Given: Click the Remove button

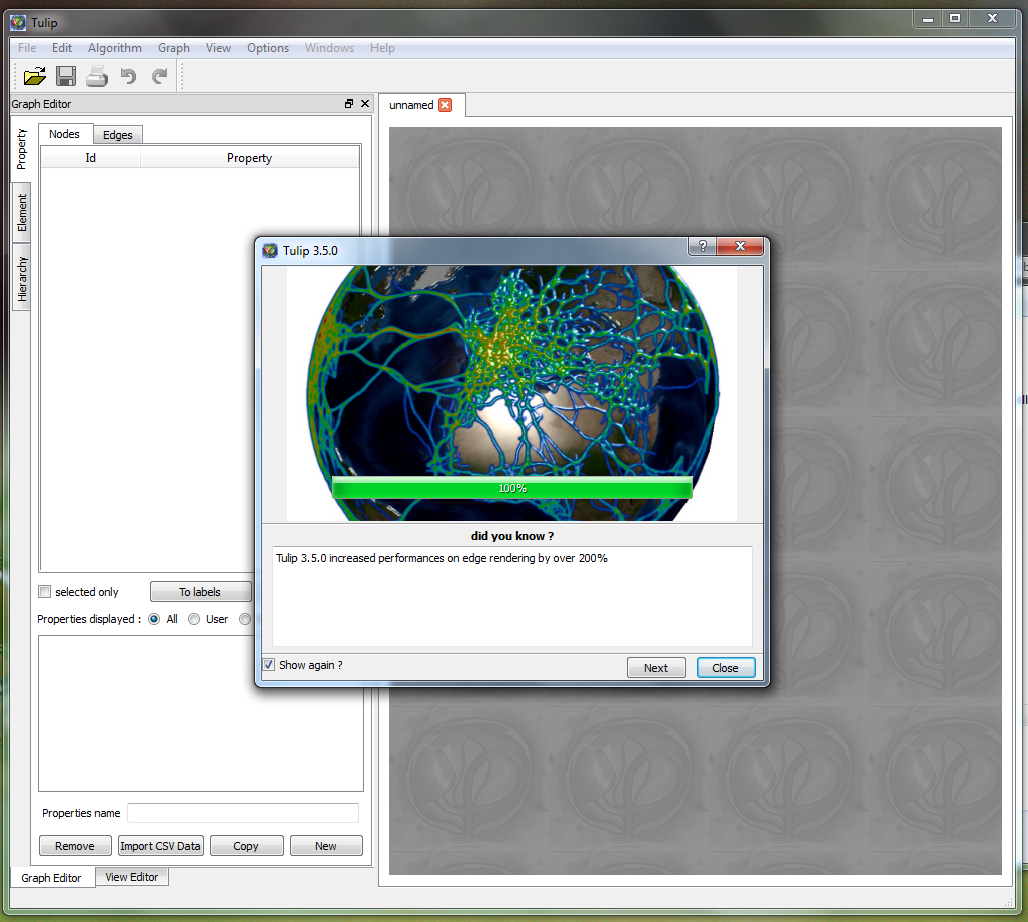Looking at the screenshot, I should click(x=75, y=846).
